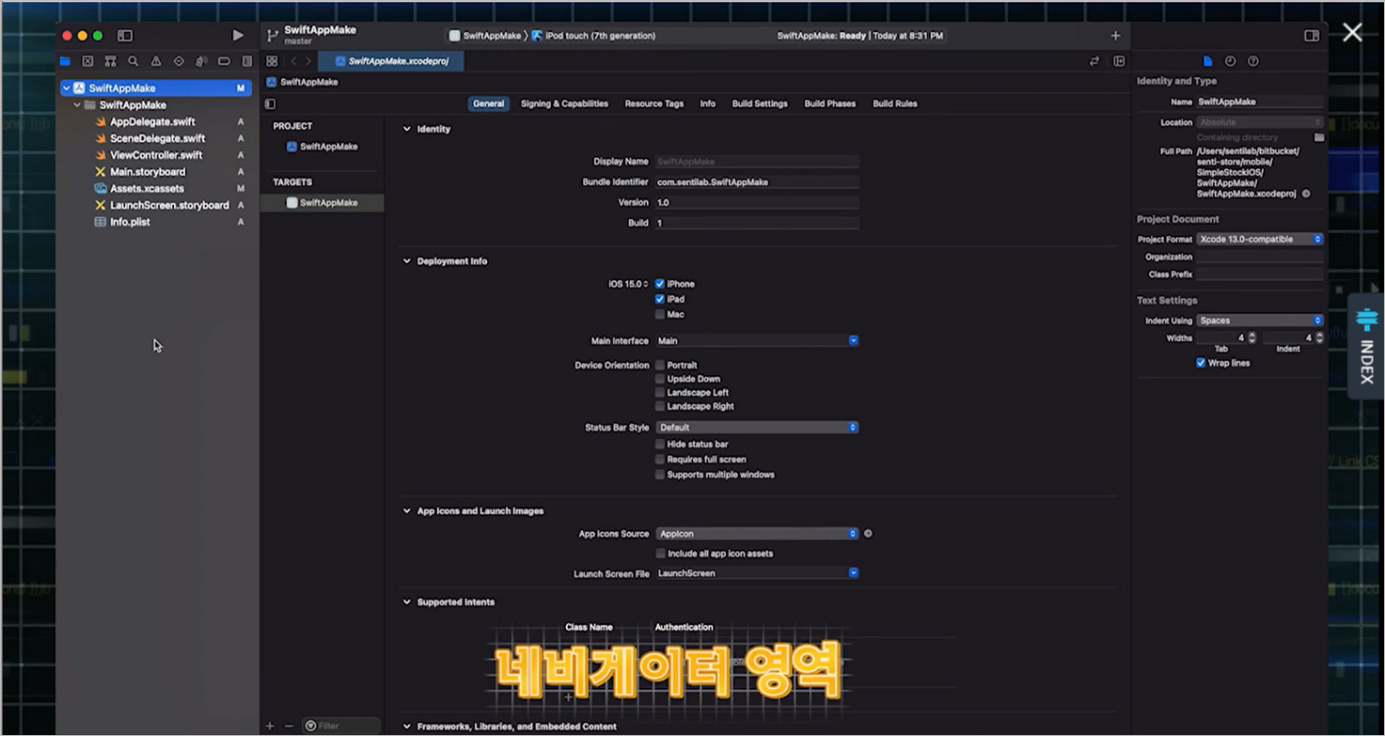Select the History inspector clock icon

(x=1230, y=61)
